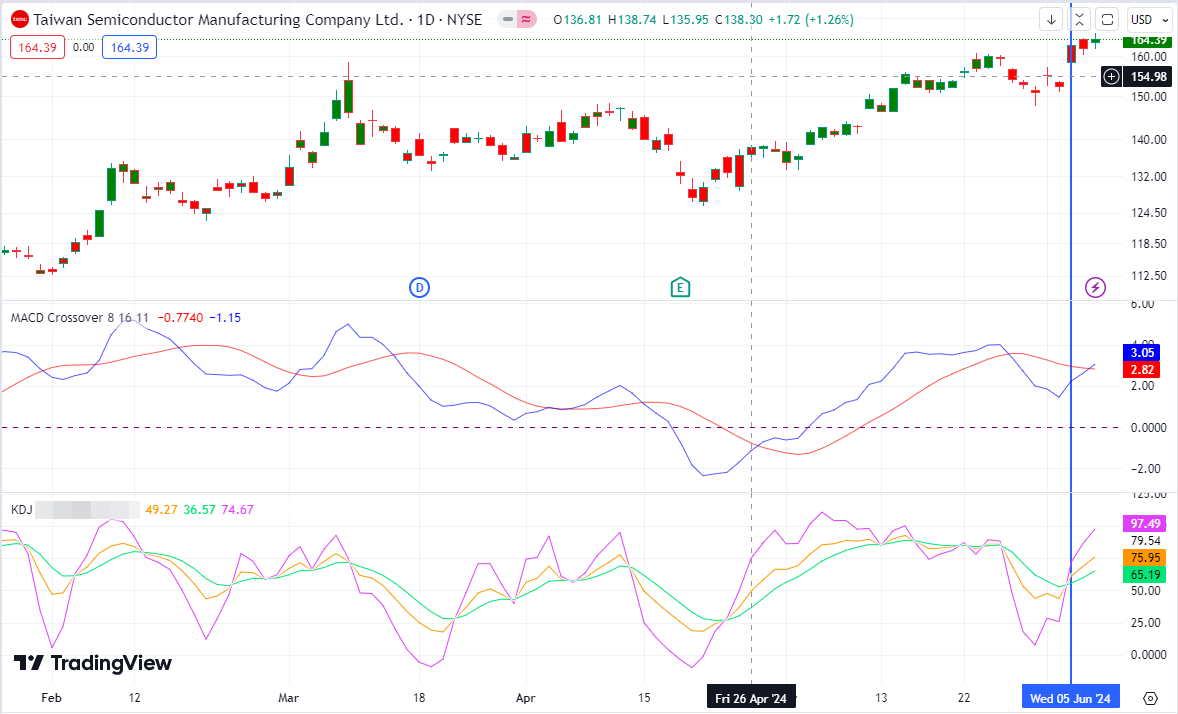The width and height of the screenshot is (1178, 714).
Task: Click the blue 164.39 buy price button
Action: click(x=129, y=47)
